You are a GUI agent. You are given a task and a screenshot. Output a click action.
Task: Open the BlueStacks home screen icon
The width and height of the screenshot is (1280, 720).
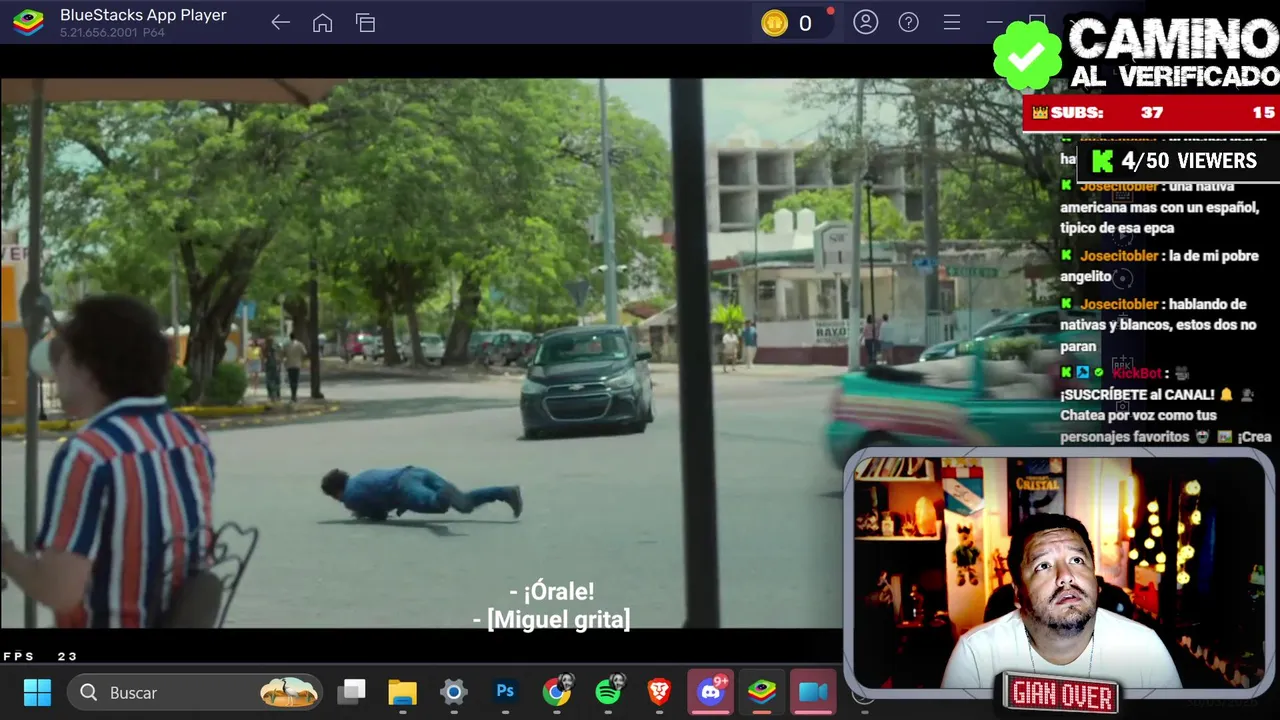322,23
